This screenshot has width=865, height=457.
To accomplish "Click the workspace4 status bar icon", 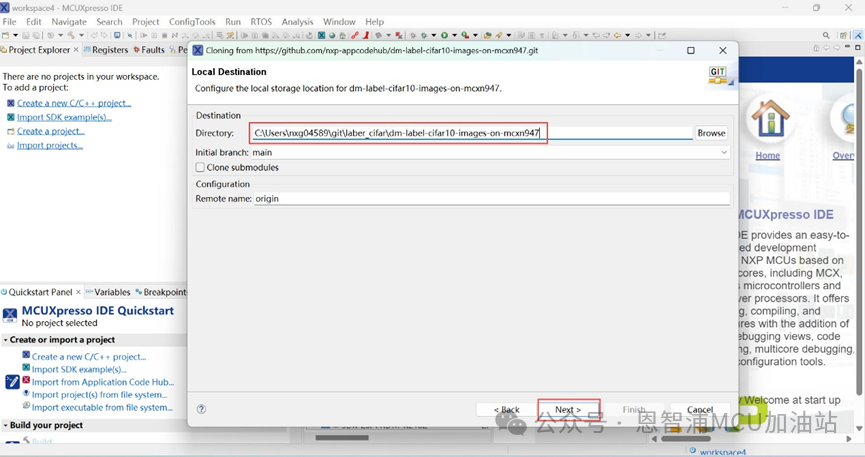I will [693, 451].
